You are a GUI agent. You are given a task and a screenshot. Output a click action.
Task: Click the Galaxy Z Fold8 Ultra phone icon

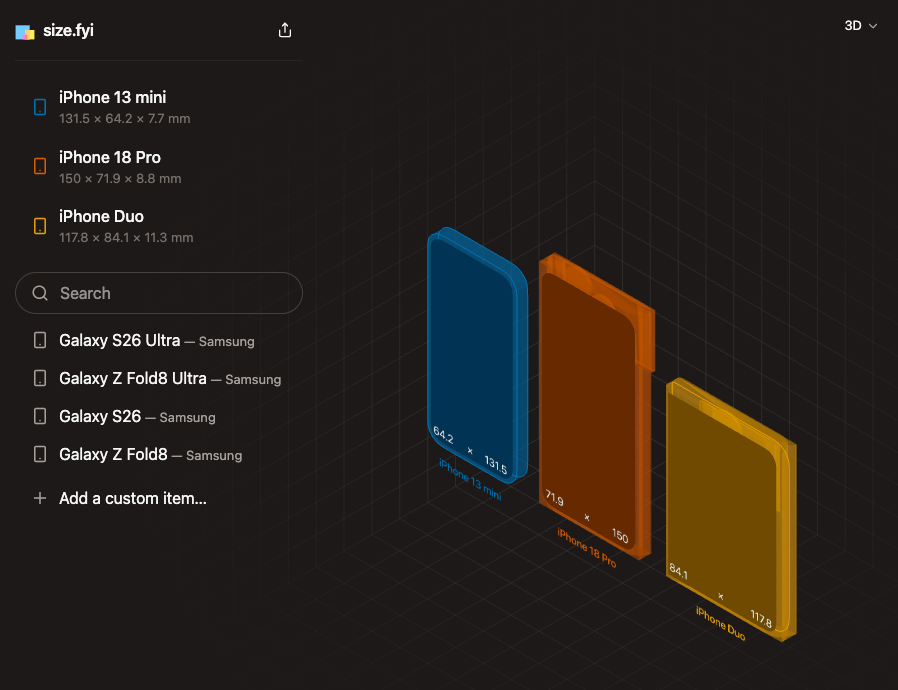[40, 378]
